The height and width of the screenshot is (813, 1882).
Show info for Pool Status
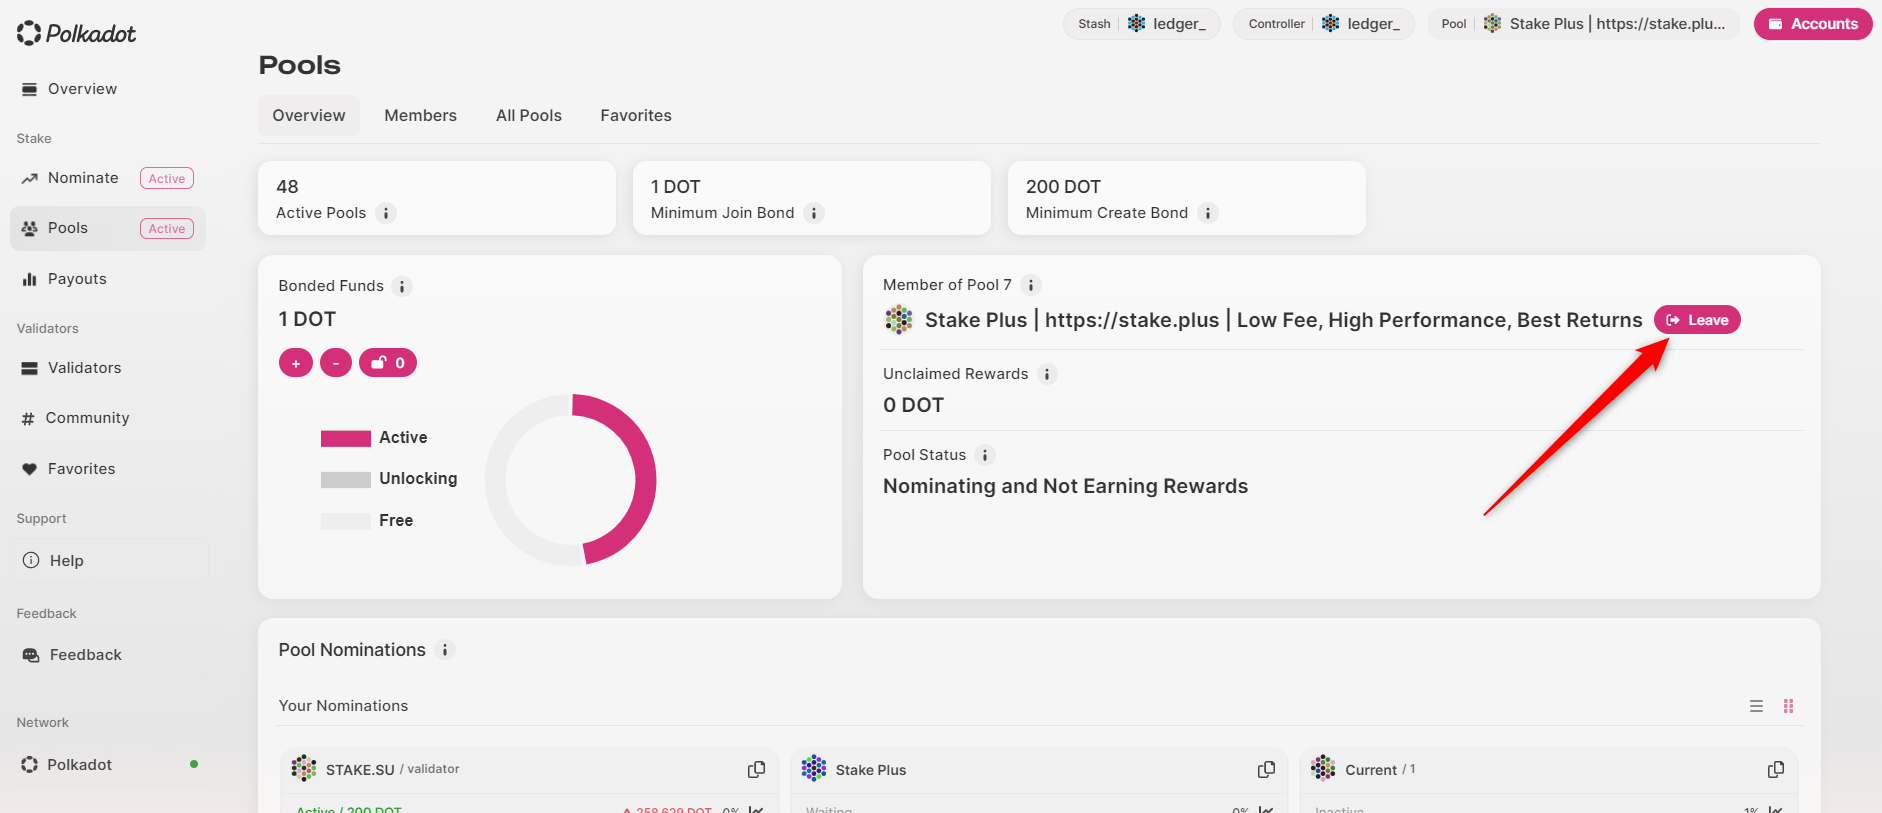pos(985,455)
